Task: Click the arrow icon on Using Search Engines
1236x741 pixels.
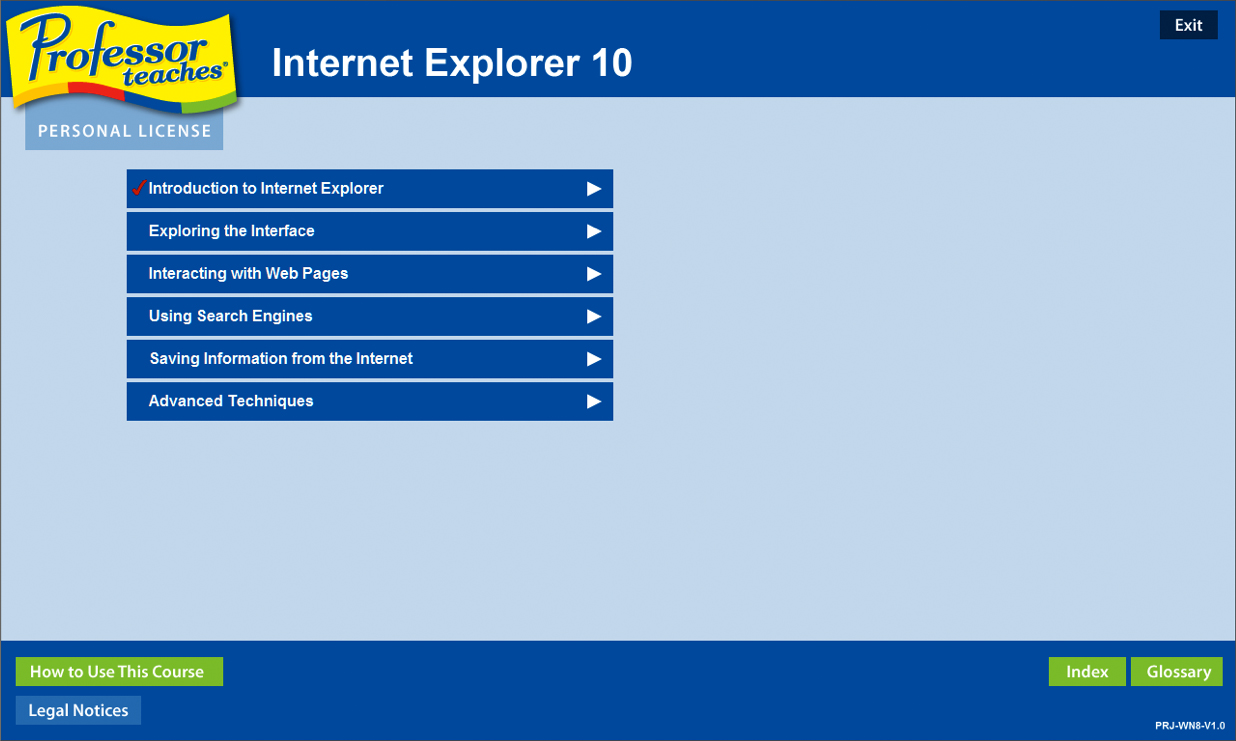Action: (x=594, y=316)
